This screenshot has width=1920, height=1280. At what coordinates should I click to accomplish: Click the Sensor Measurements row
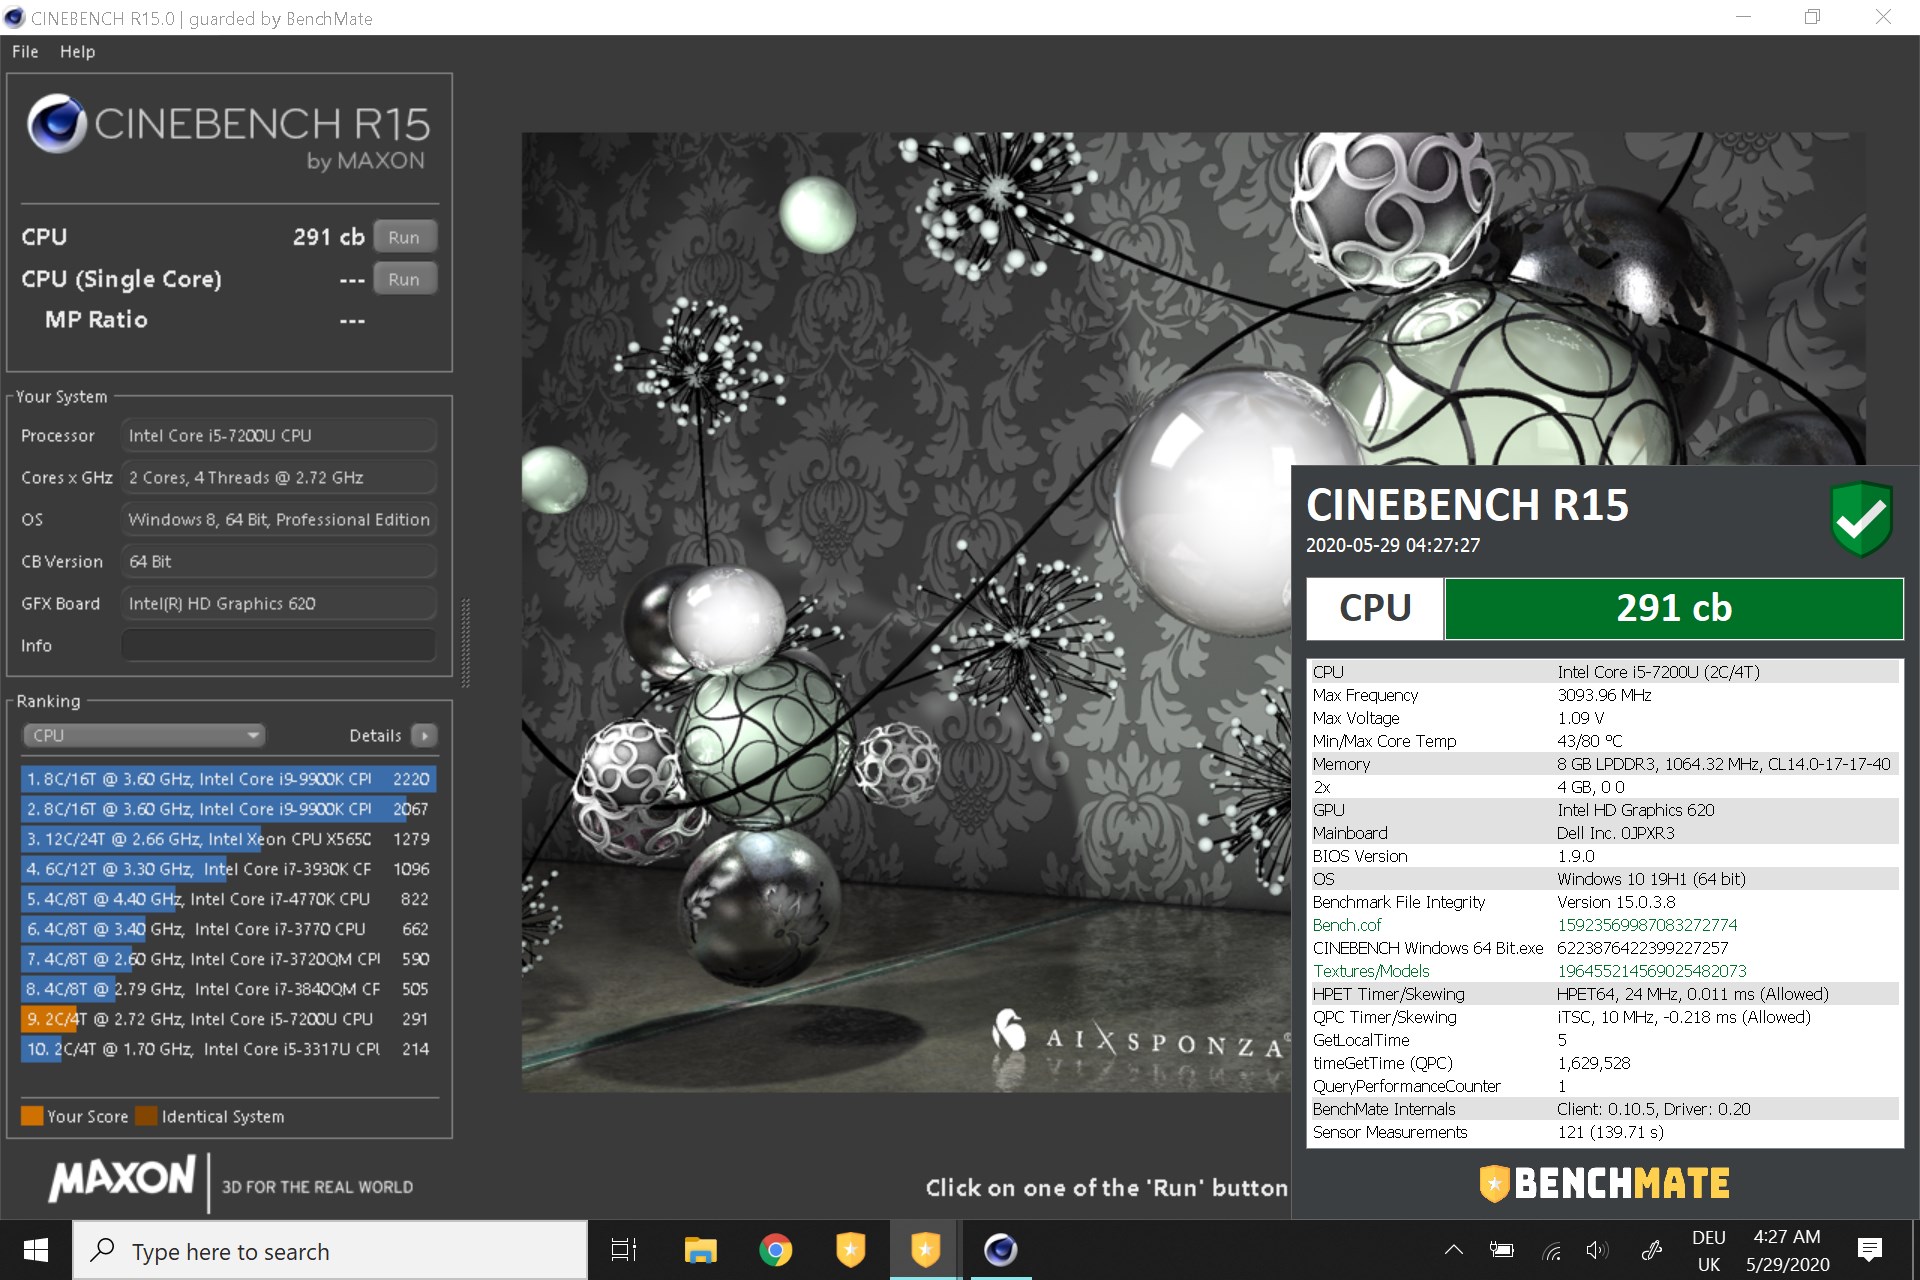(1604, 1132)
